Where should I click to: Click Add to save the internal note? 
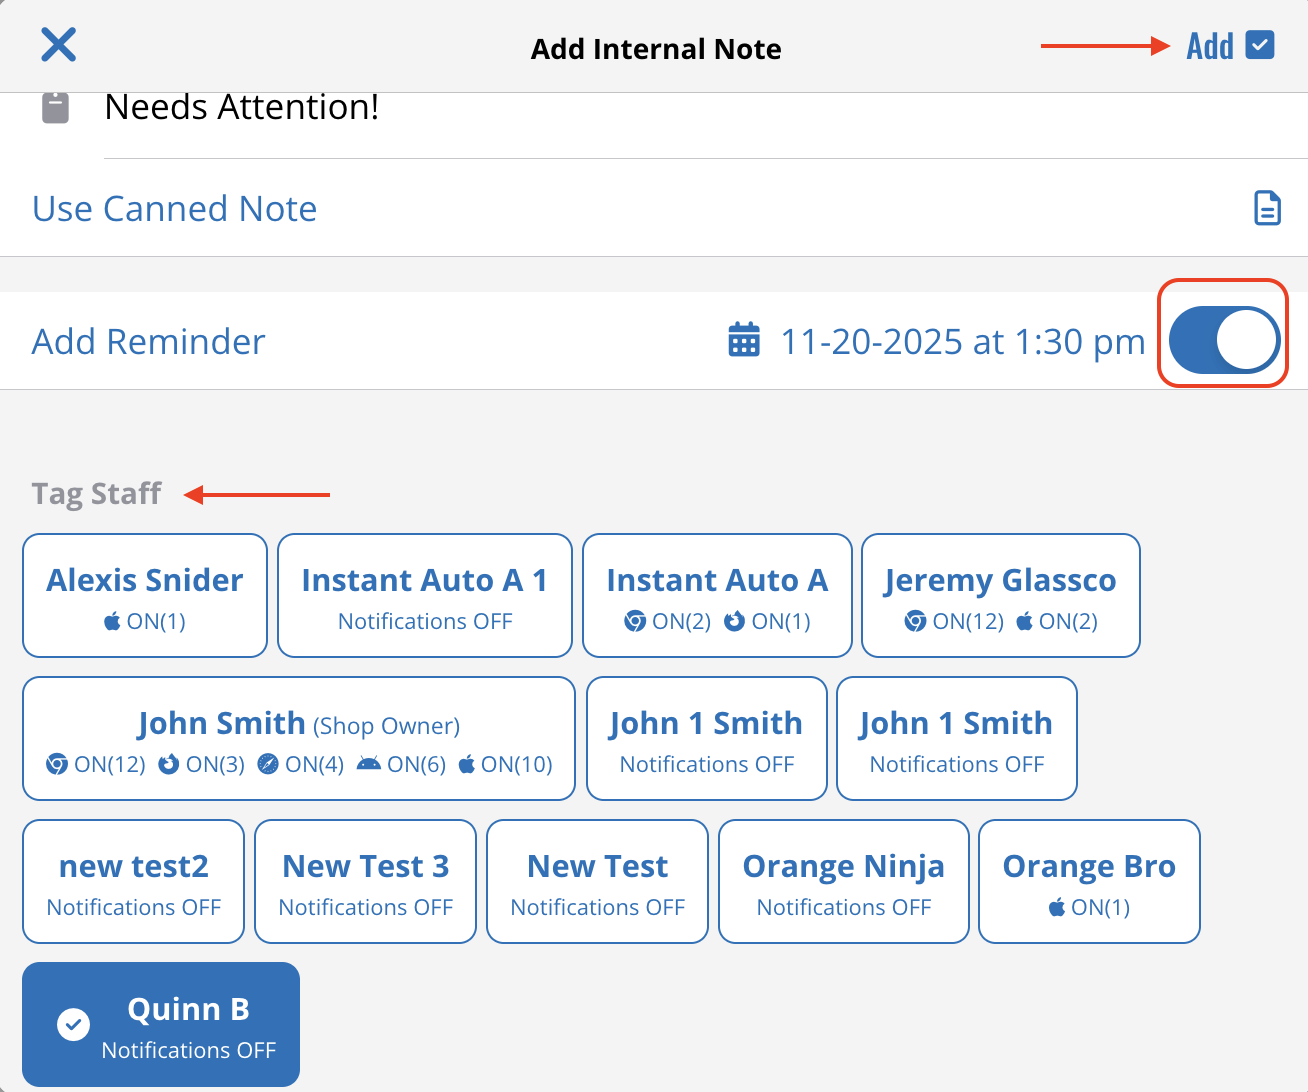1209,45
